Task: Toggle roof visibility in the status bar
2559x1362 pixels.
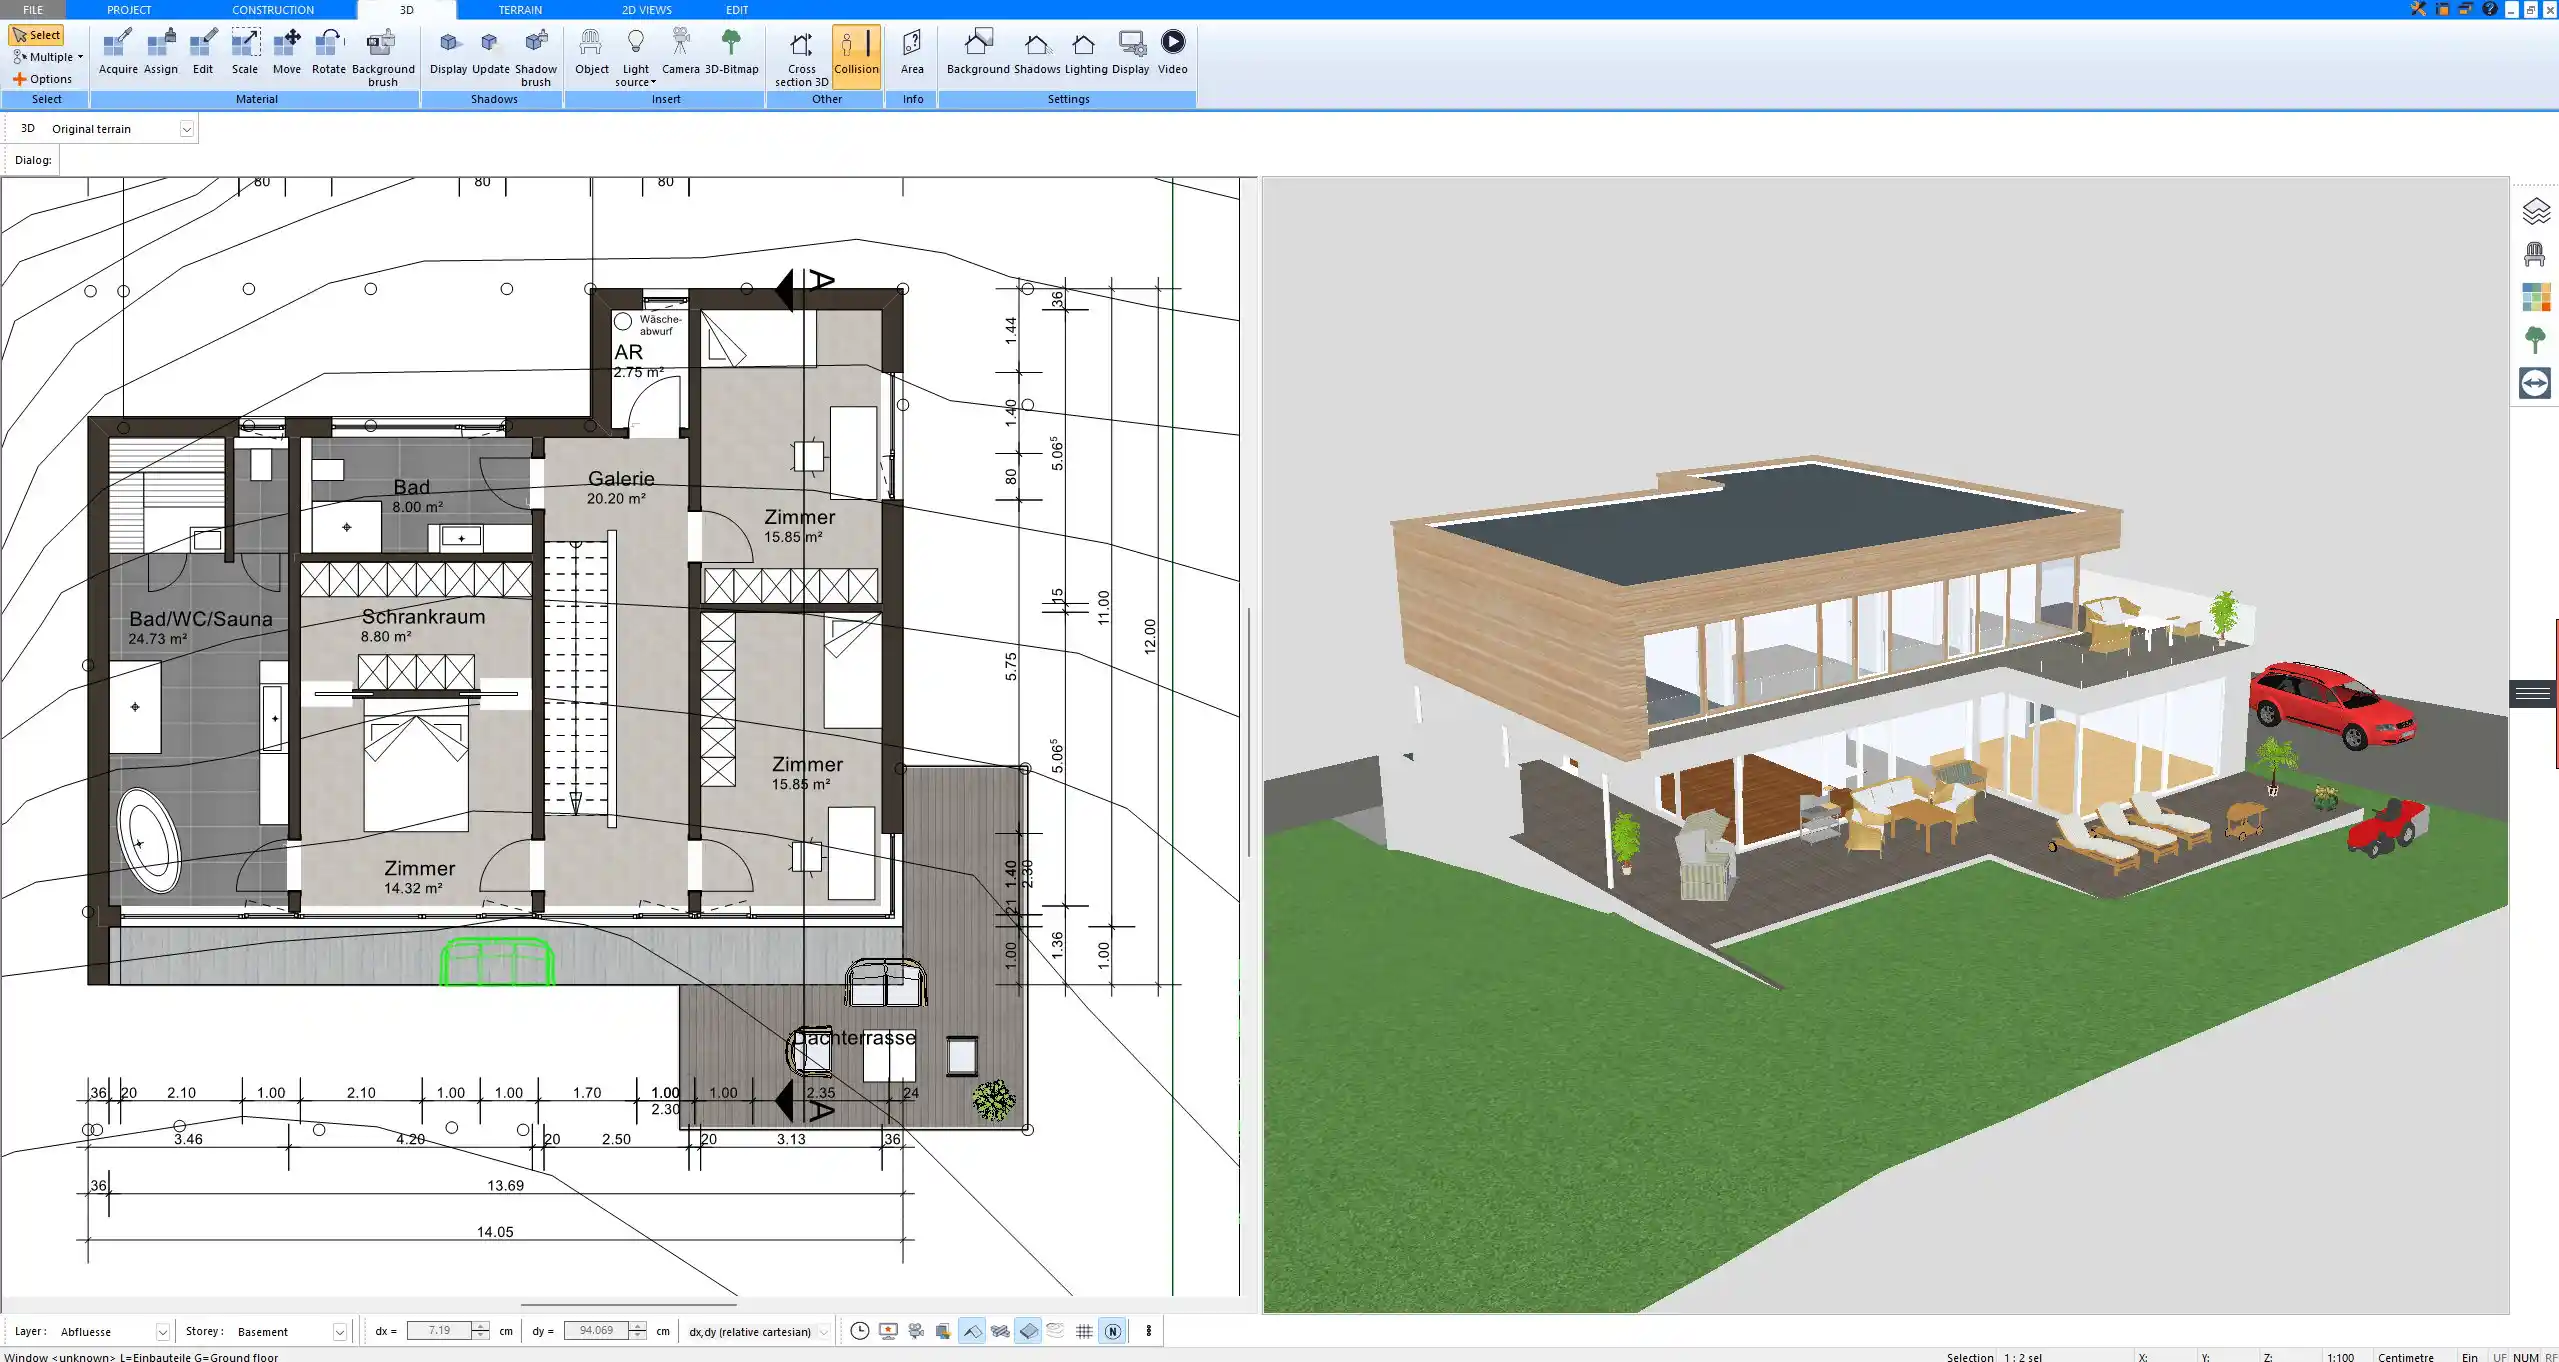Action: tap(971, 1331)
